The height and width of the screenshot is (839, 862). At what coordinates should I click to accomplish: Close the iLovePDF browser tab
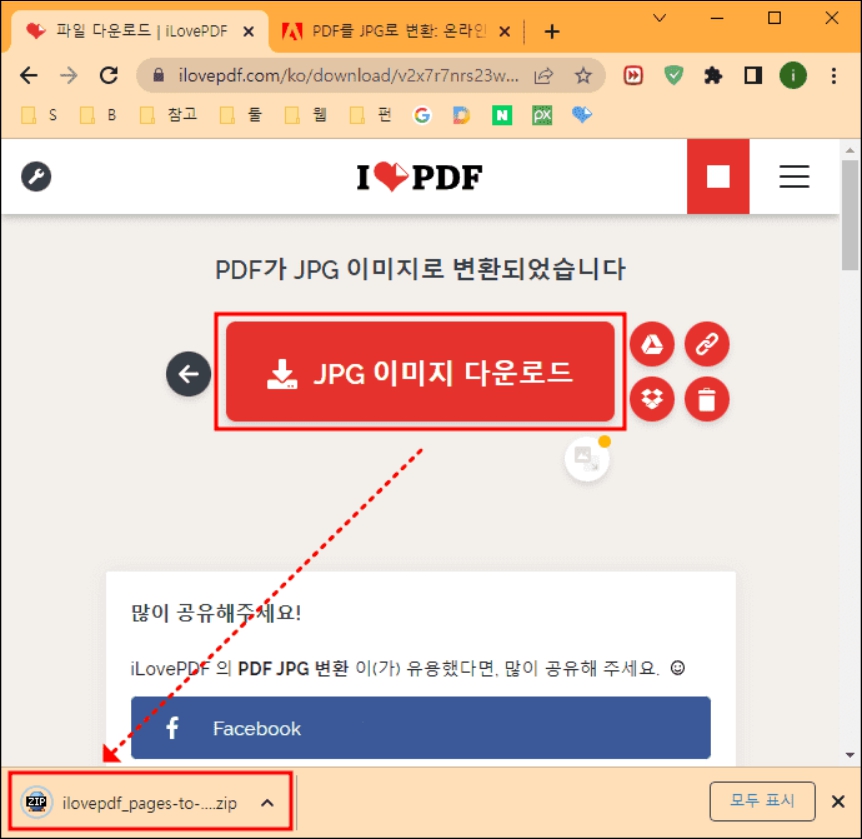(x=248, y=32)
